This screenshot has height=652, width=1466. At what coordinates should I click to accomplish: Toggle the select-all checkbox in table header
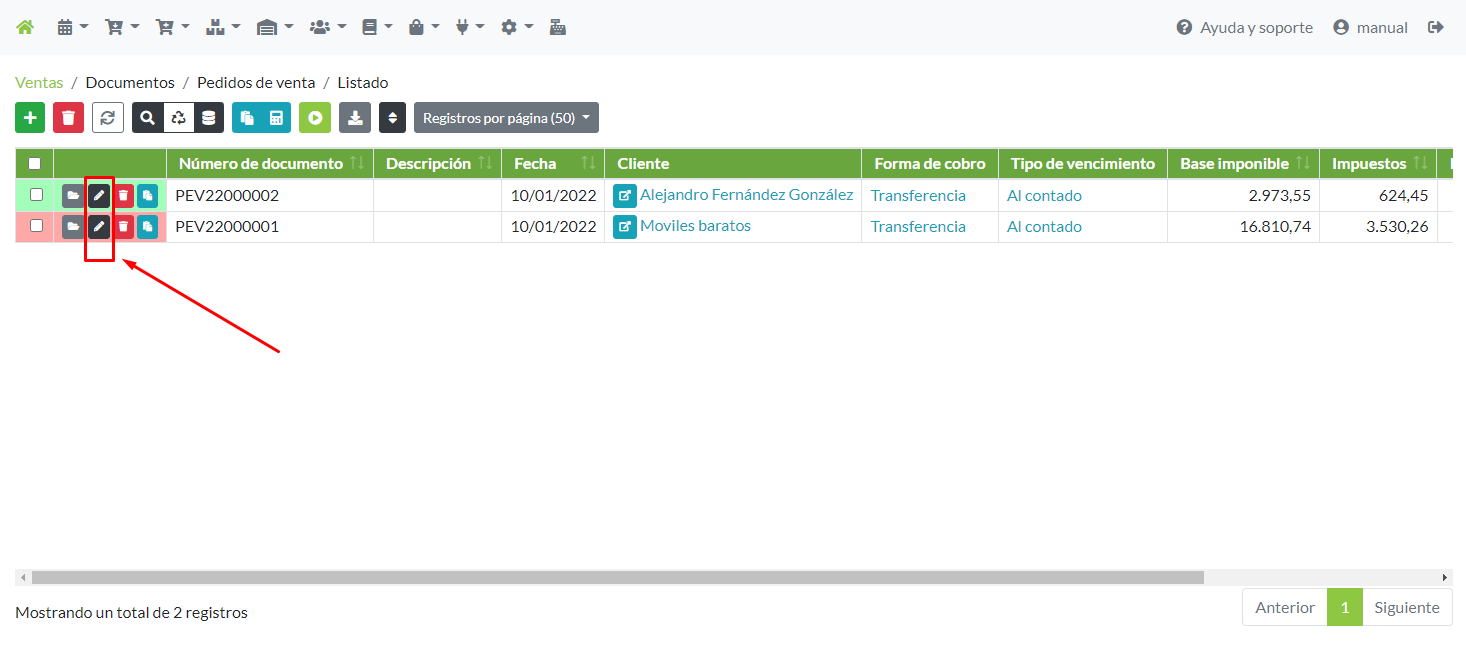(x=35, y=164)
